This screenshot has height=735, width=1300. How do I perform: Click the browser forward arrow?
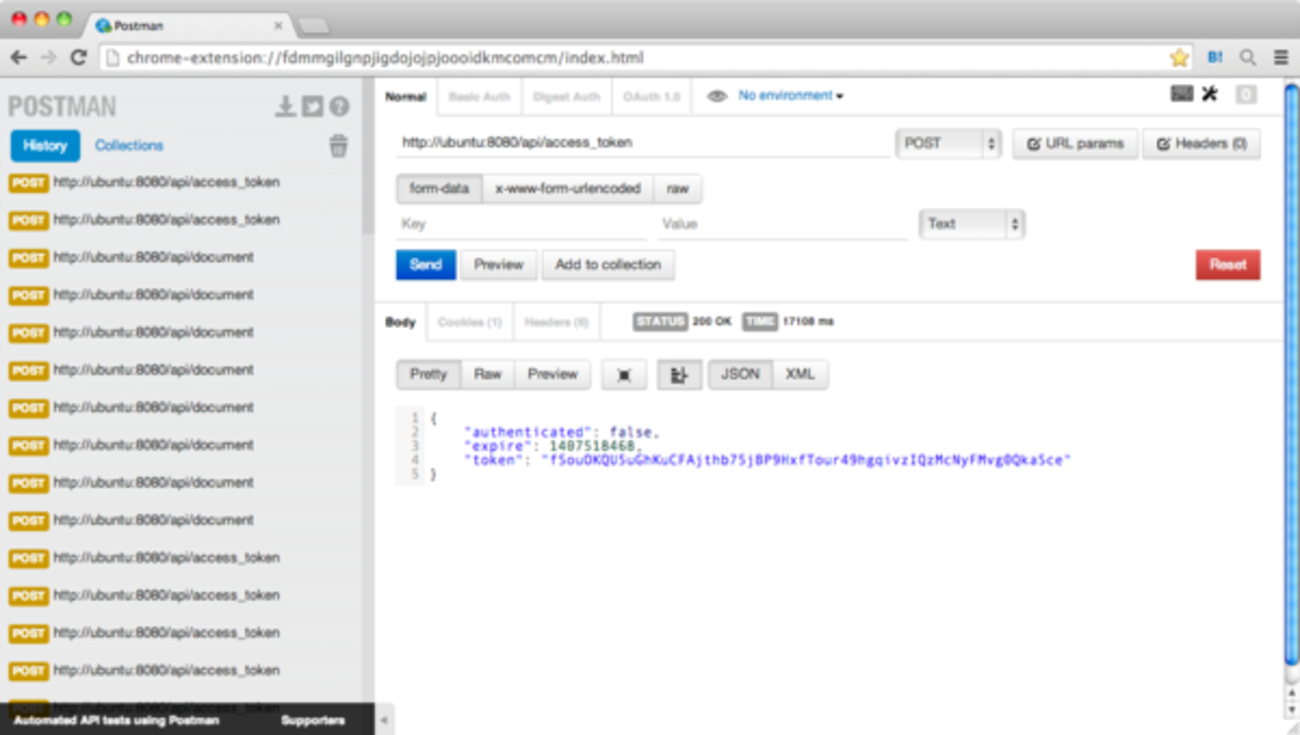tap(48, 57)
